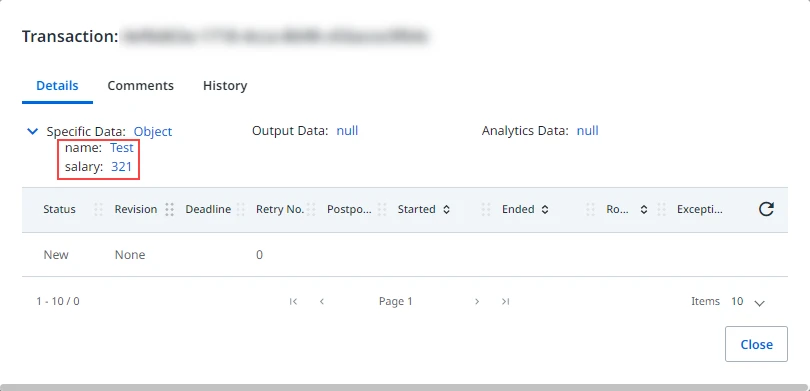Viewport: 810px width, 391px height.
Task: Go to next page of results
Action: [x=477, y=302]
